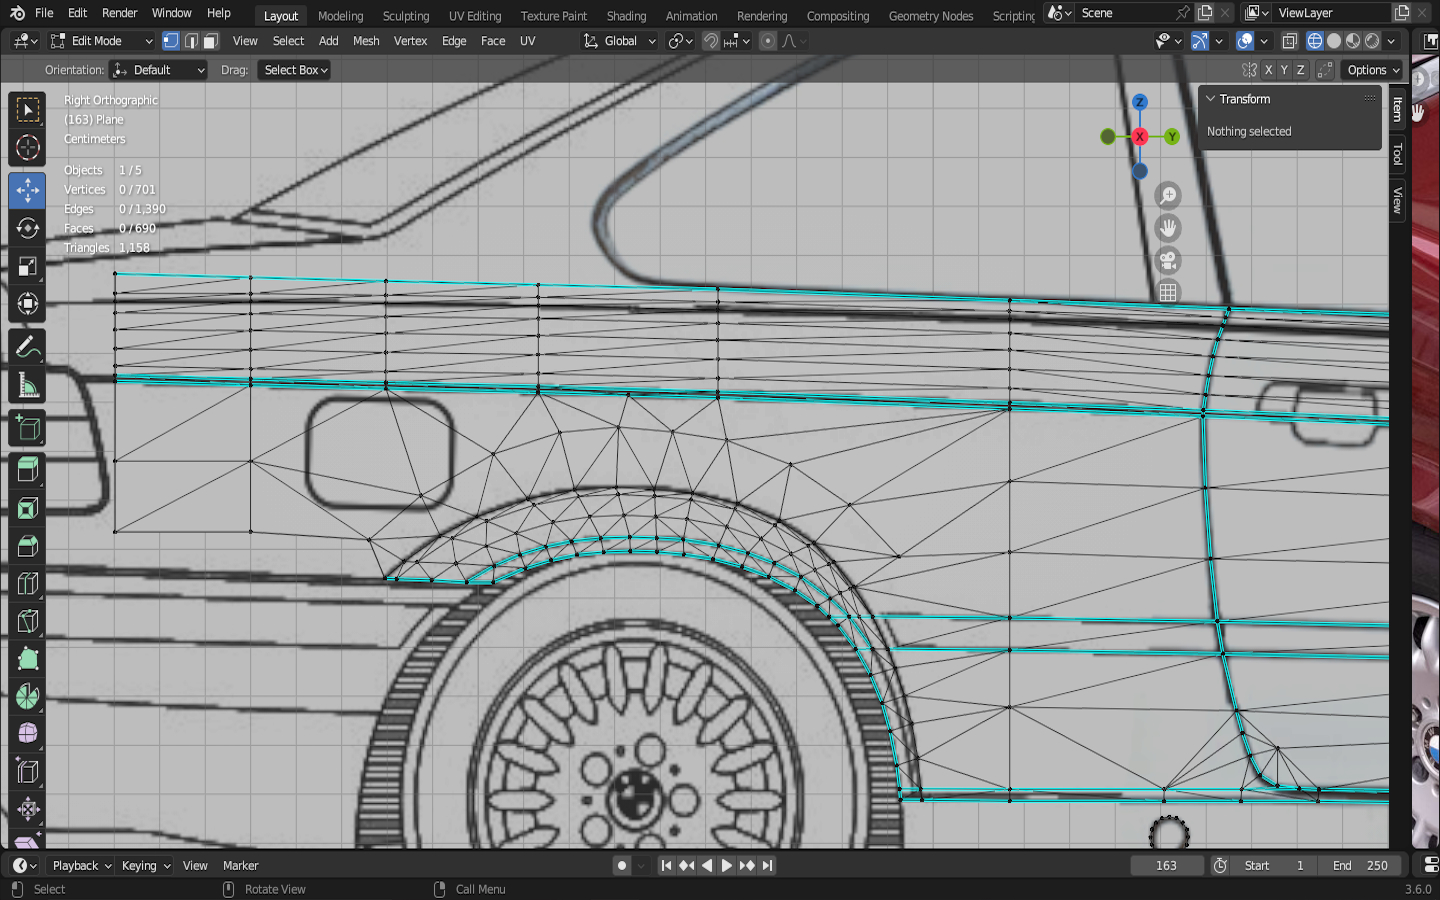This screenshot has width=1440, height=900.
Task: Open the viewport shading options dropdown
Action: [1392, 41]
